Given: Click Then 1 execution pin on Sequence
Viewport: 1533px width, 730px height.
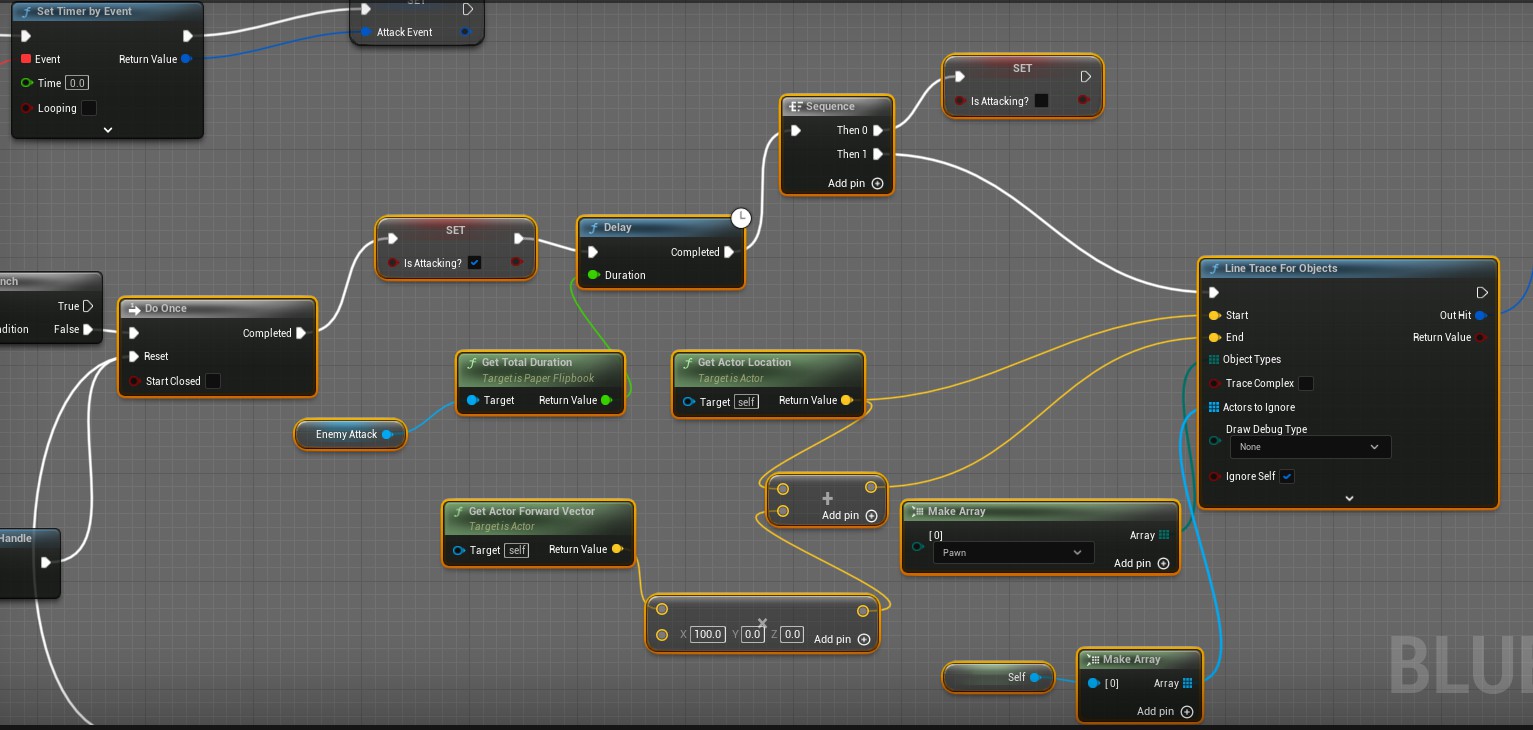Looking at the screenshot, I should click(878, 154).
